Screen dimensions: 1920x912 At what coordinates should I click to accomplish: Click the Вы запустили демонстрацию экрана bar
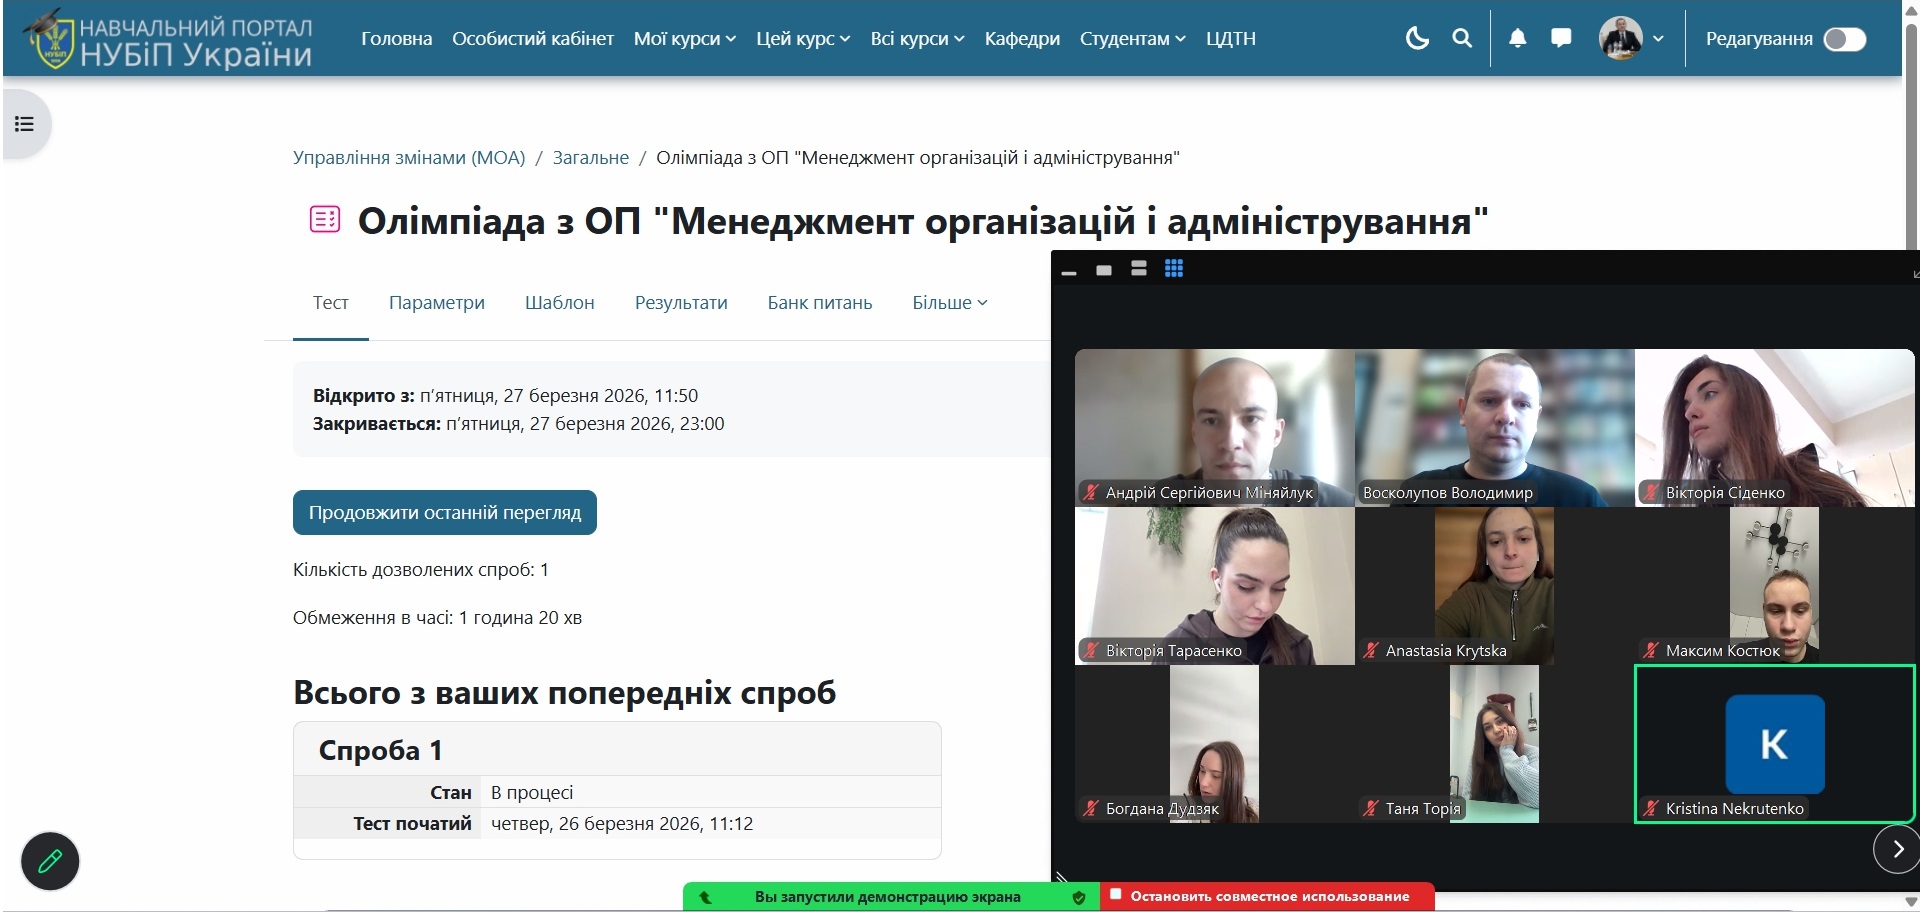point(888,897)
